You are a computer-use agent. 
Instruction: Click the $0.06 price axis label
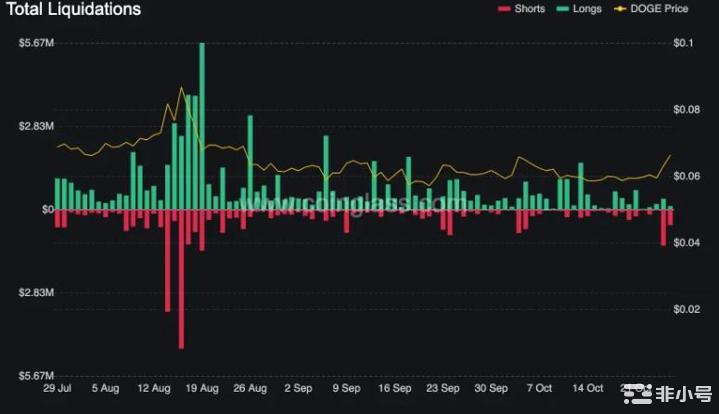686,177
